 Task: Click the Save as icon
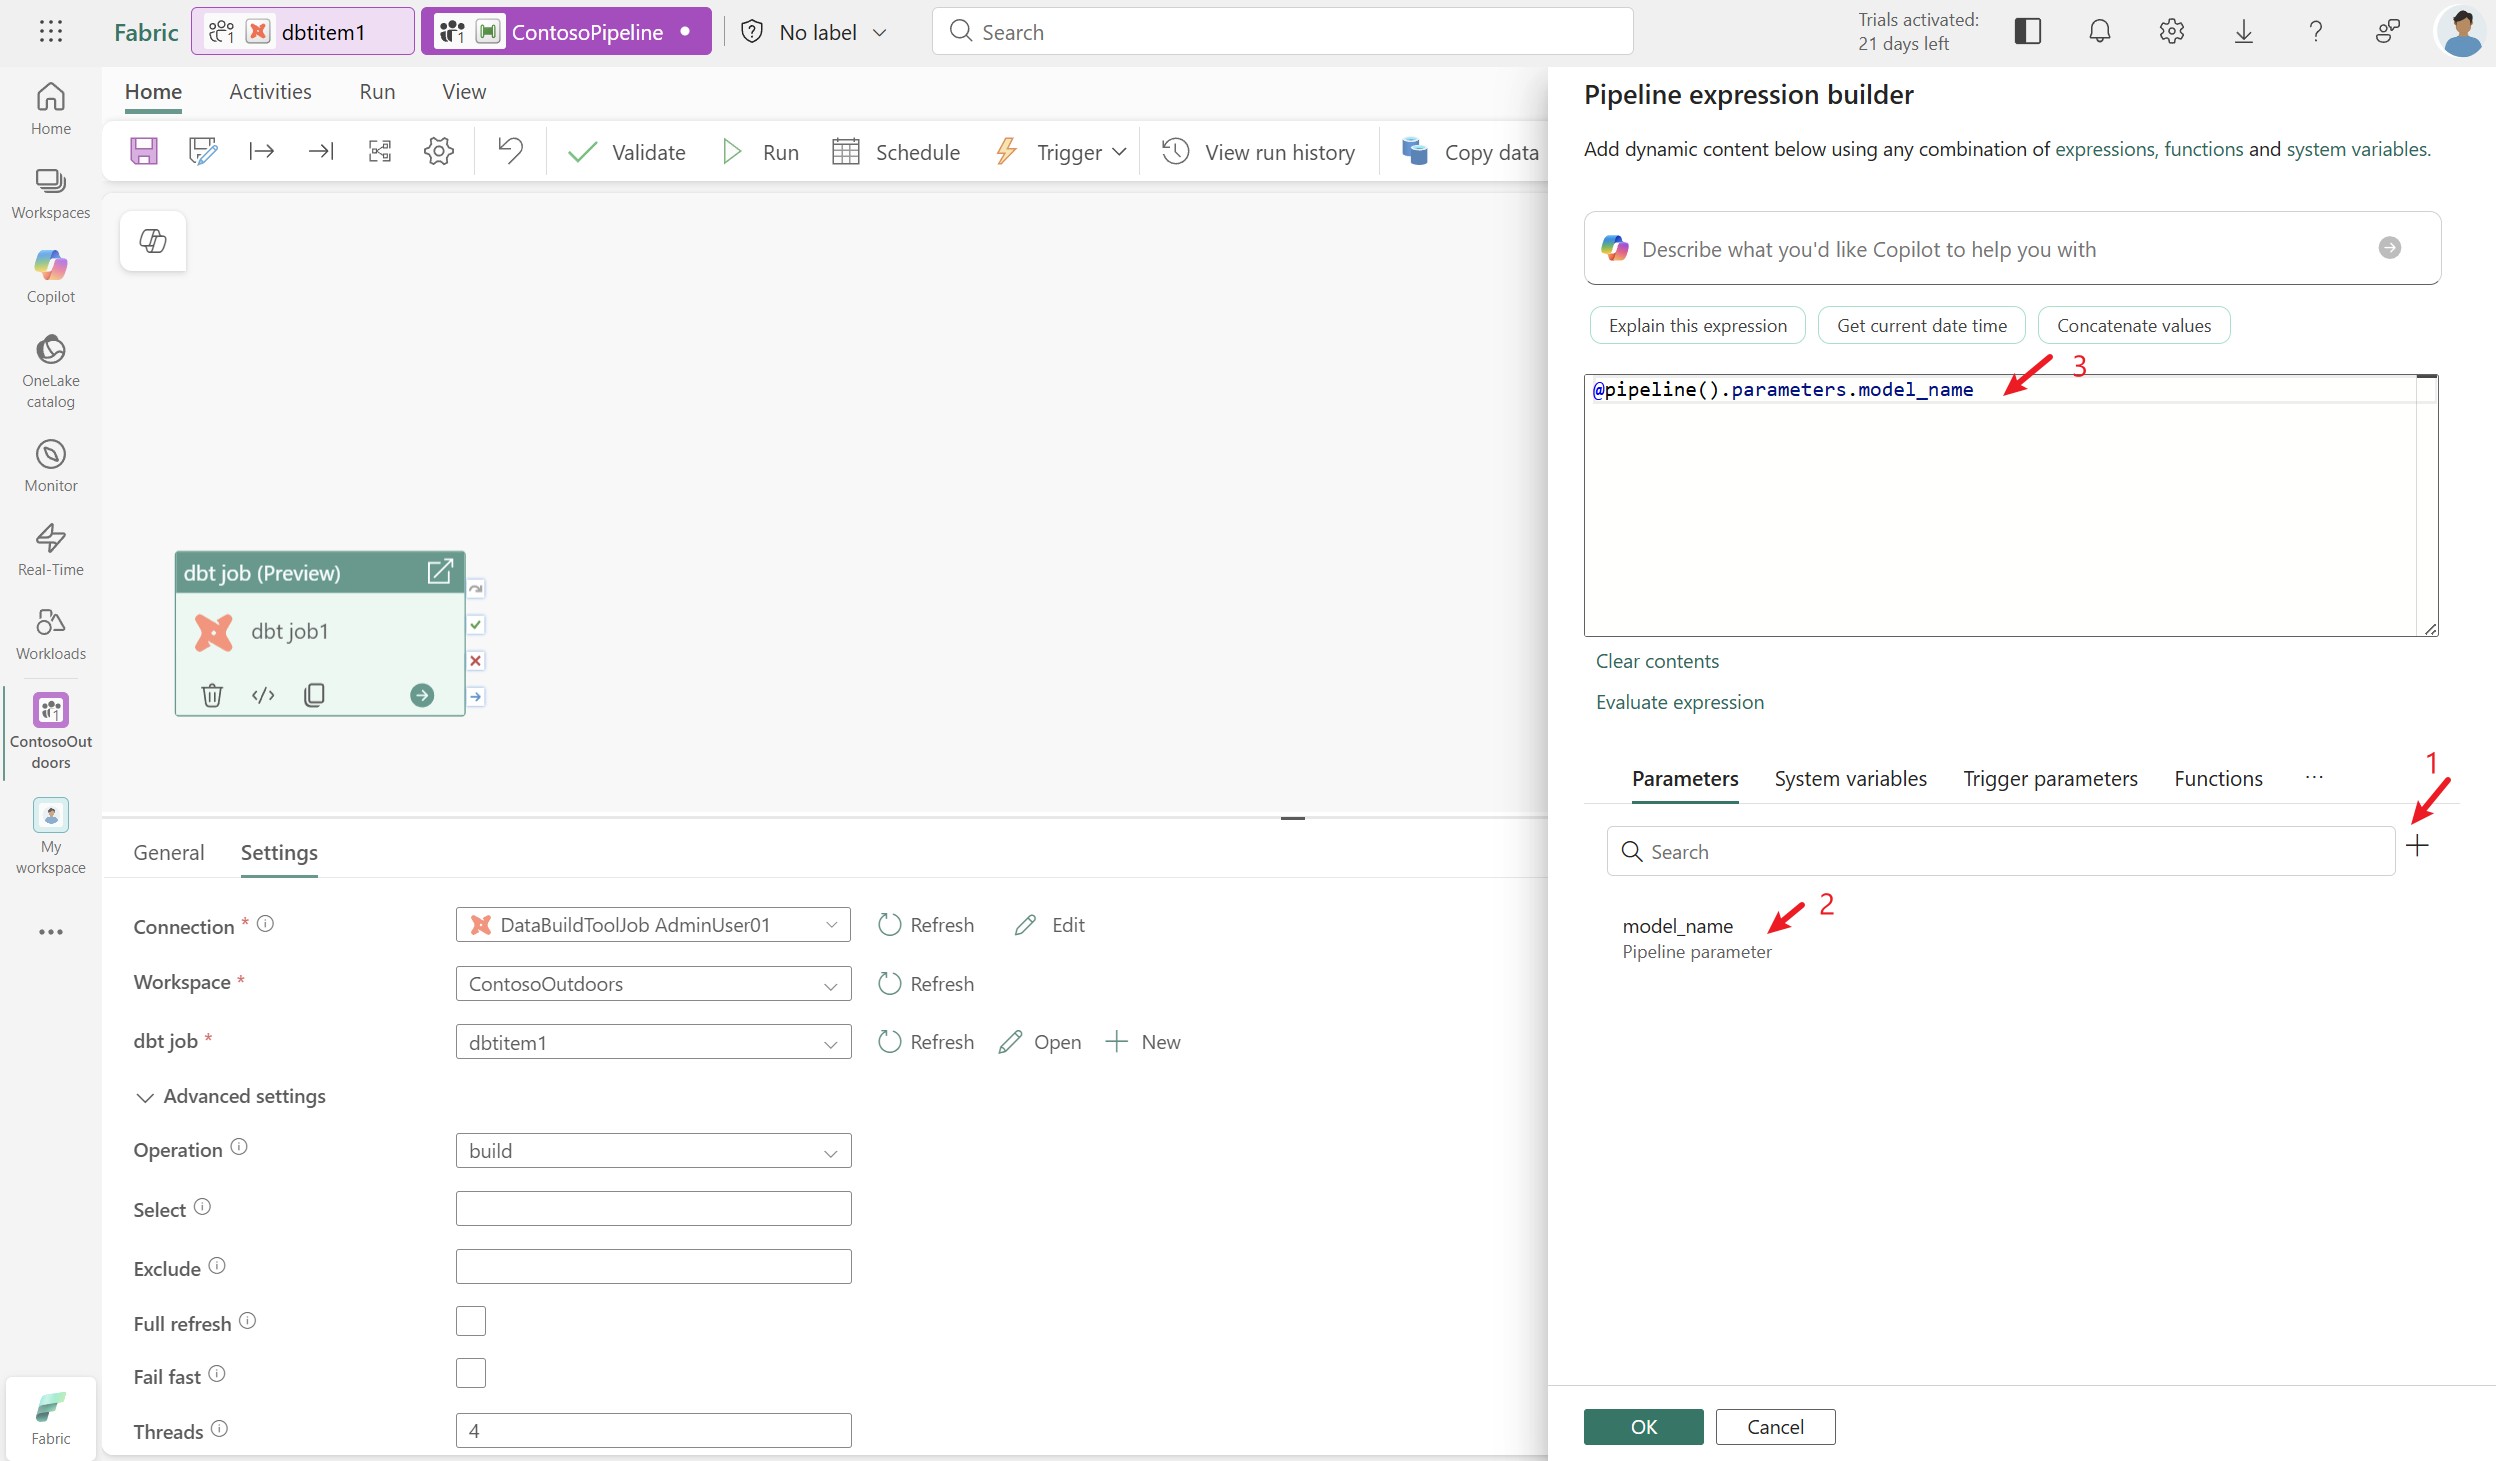pos(203,151)
